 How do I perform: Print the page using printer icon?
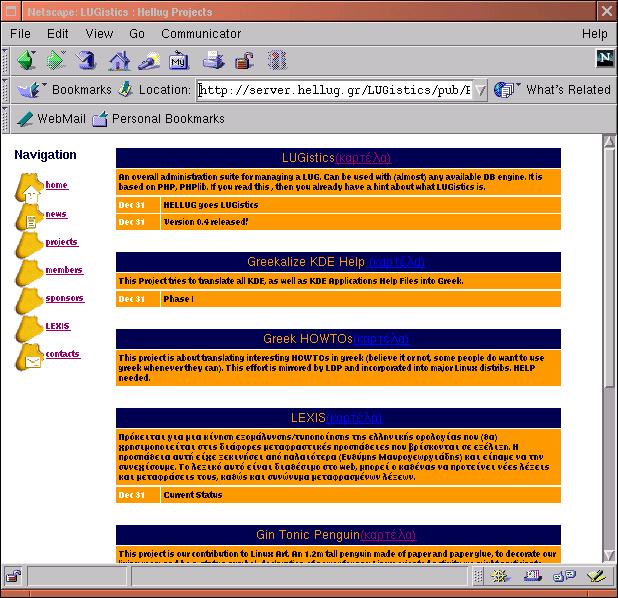point(213,60)
